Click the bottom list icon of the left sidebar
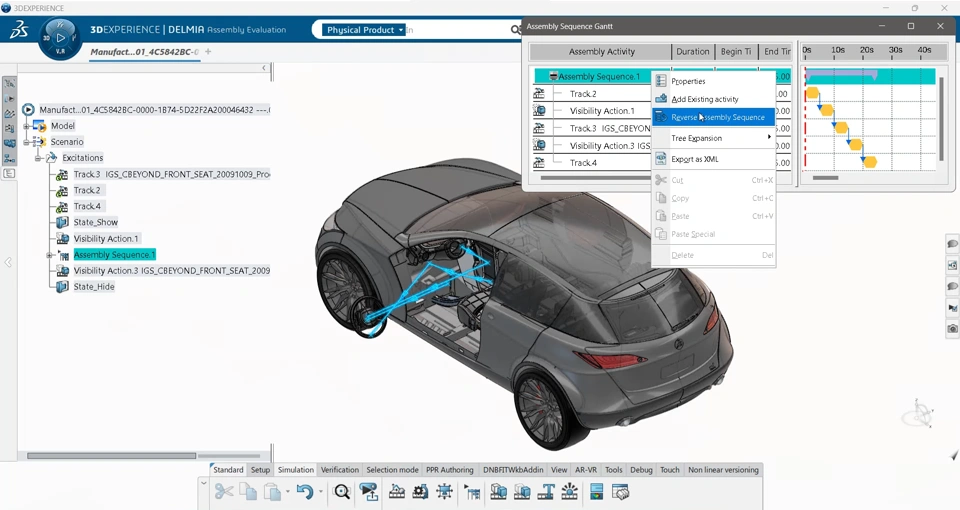 click(x=9, y=173)
